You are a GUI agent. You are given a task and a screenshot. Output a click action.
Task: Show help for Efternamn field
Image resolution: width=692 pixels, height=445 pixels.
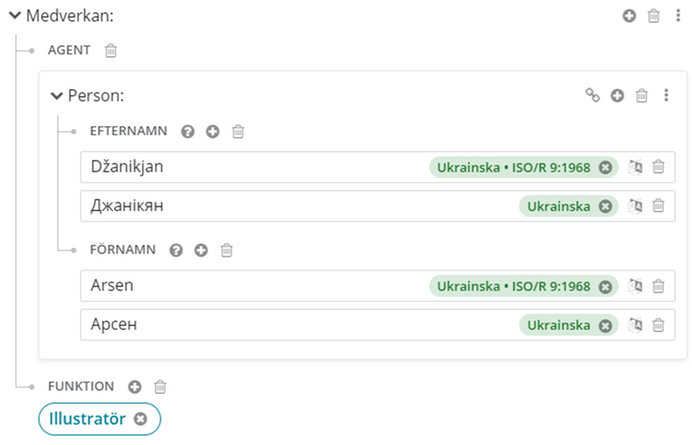(187, 131)
